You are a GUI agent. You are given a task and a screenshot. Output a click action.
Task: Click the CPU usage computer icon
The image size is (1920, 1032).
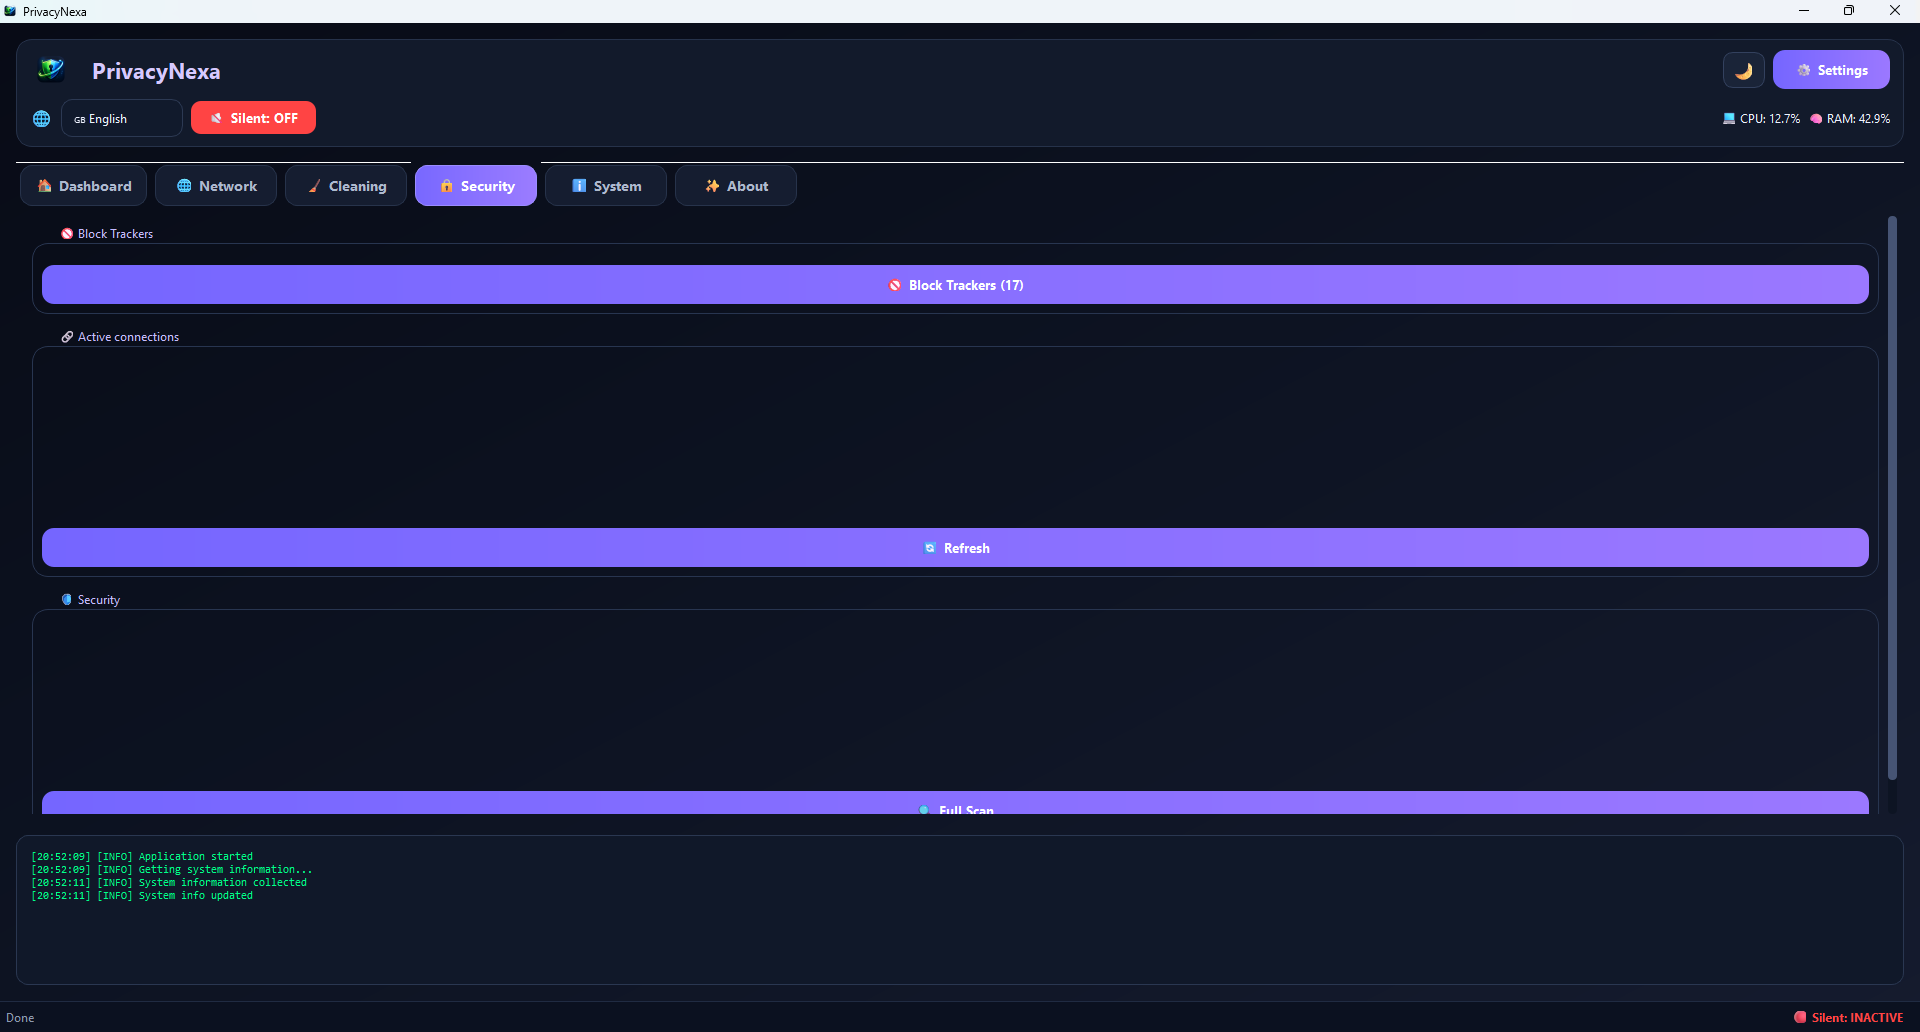[1729, 119]
